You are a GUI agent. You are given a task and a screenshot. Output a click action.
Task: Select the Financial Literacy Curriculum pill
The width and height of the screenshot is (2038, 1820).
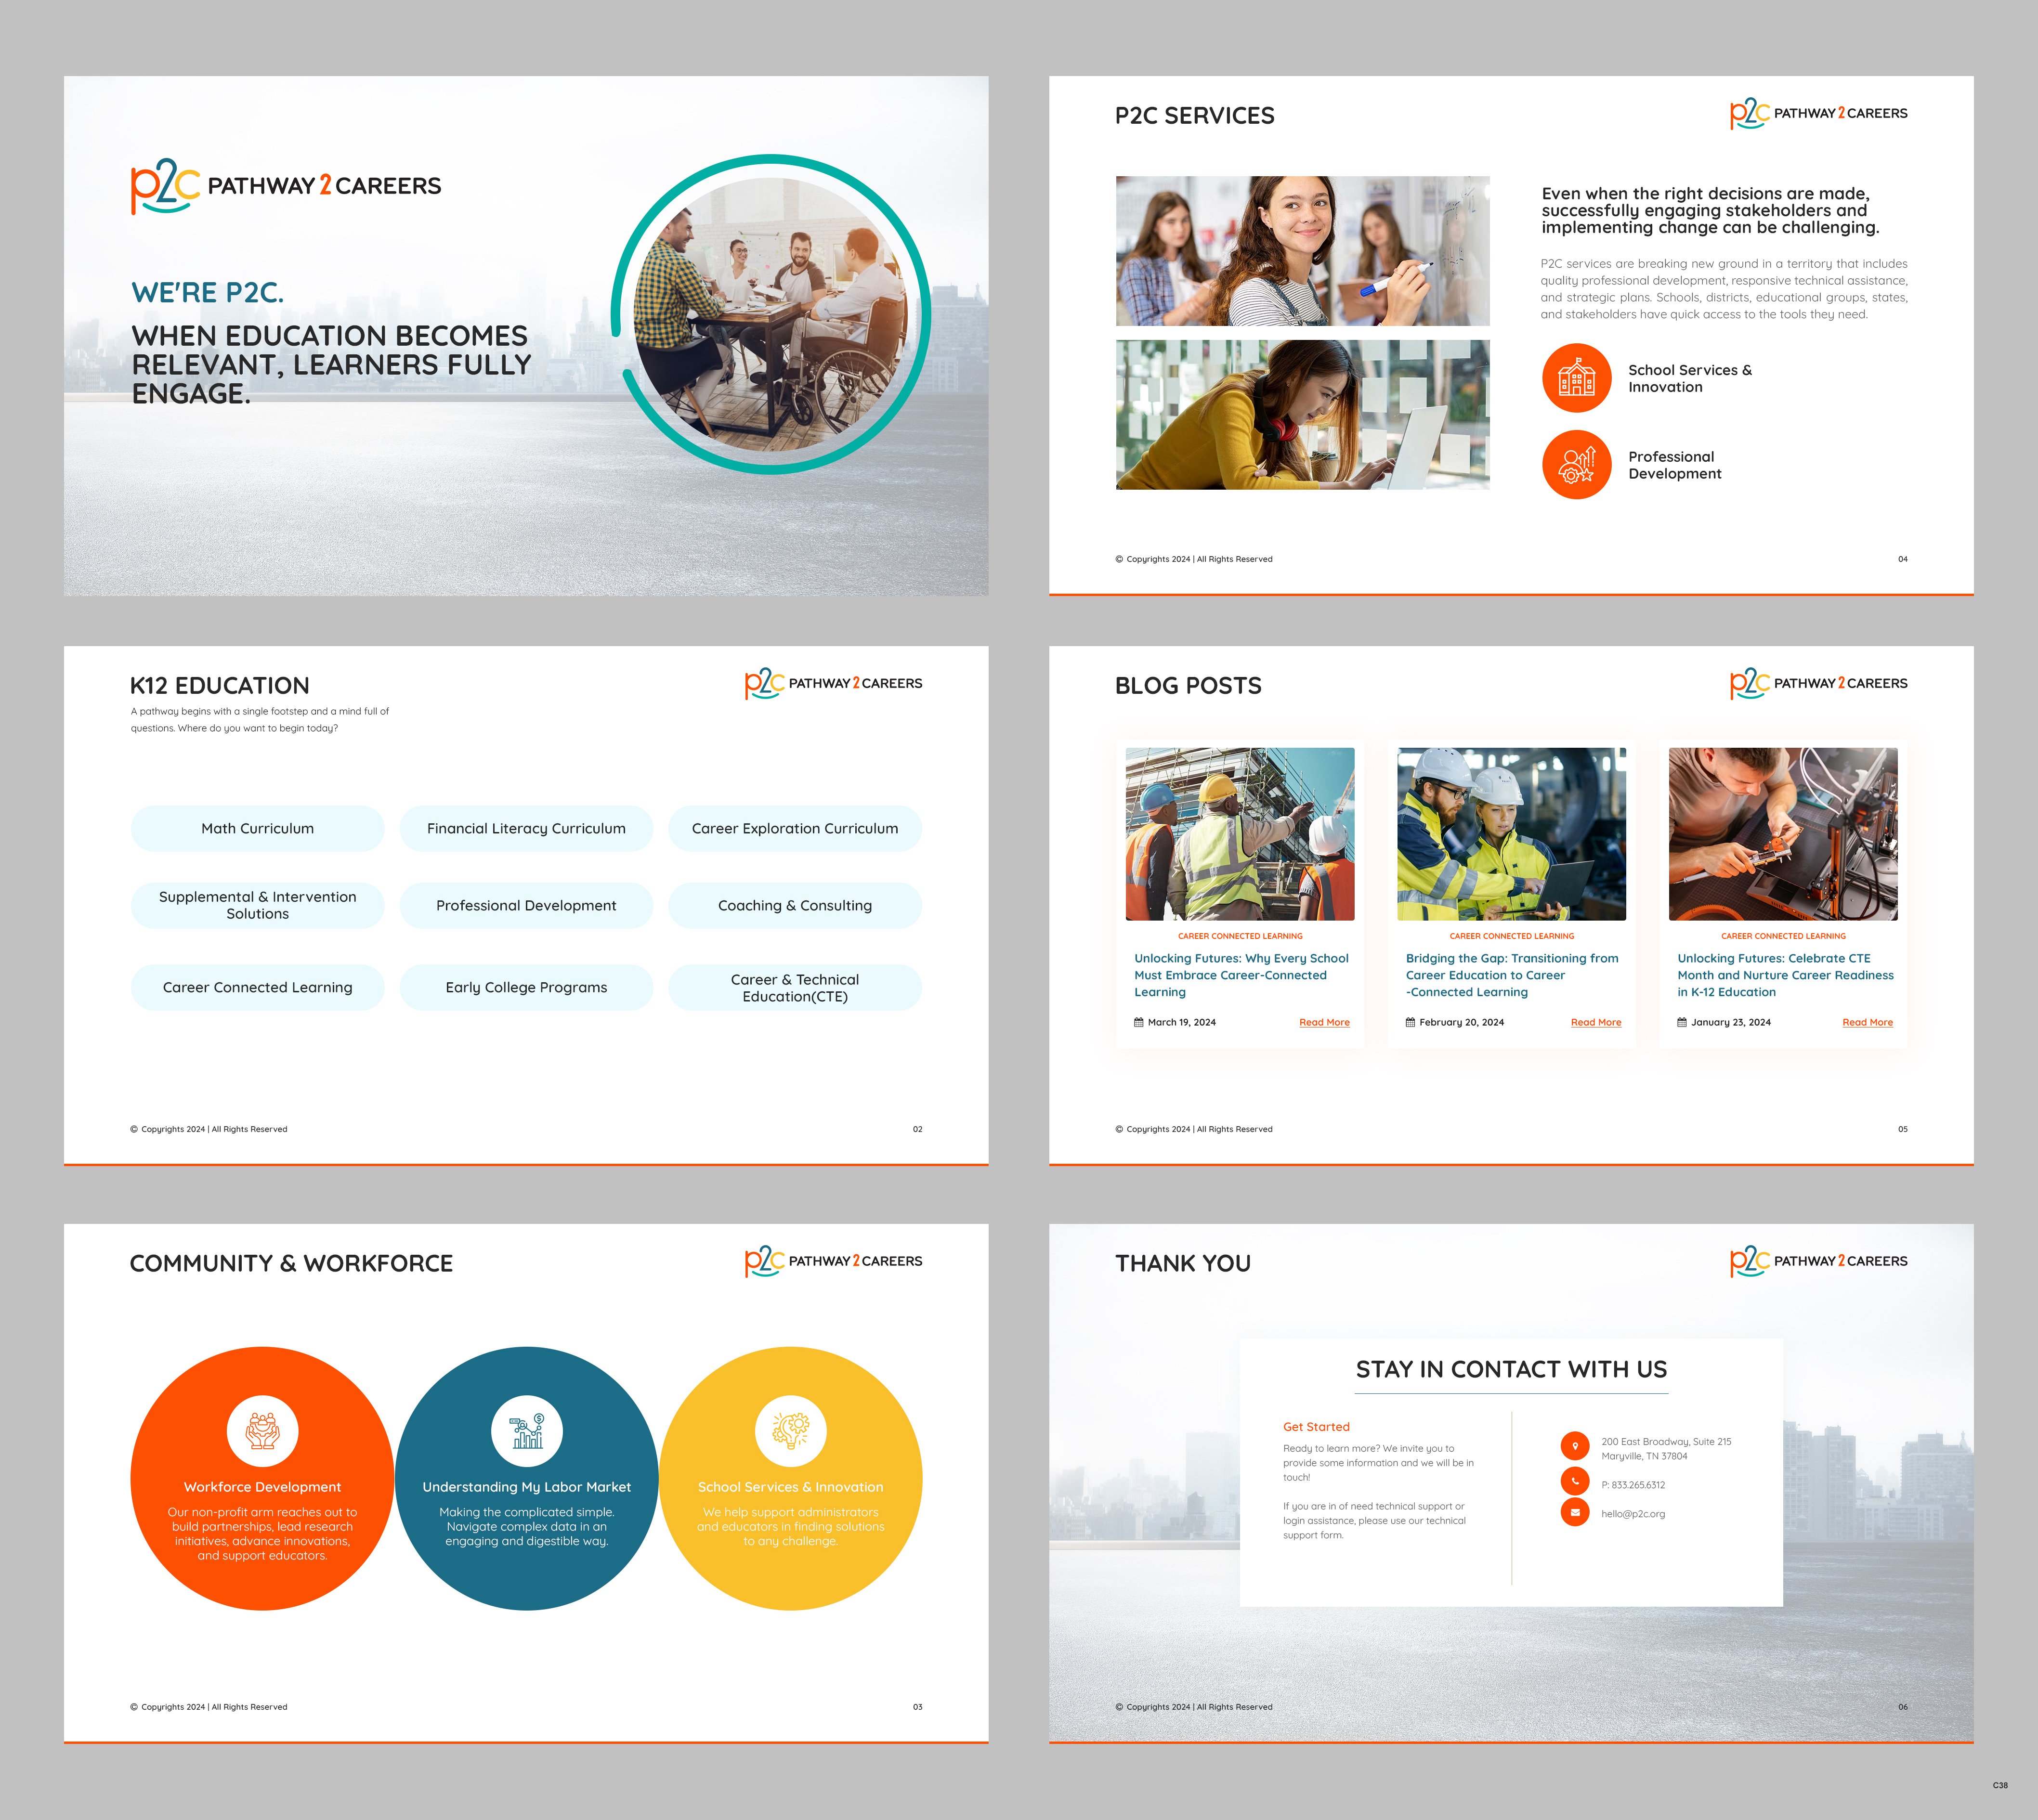coord(526,828)
